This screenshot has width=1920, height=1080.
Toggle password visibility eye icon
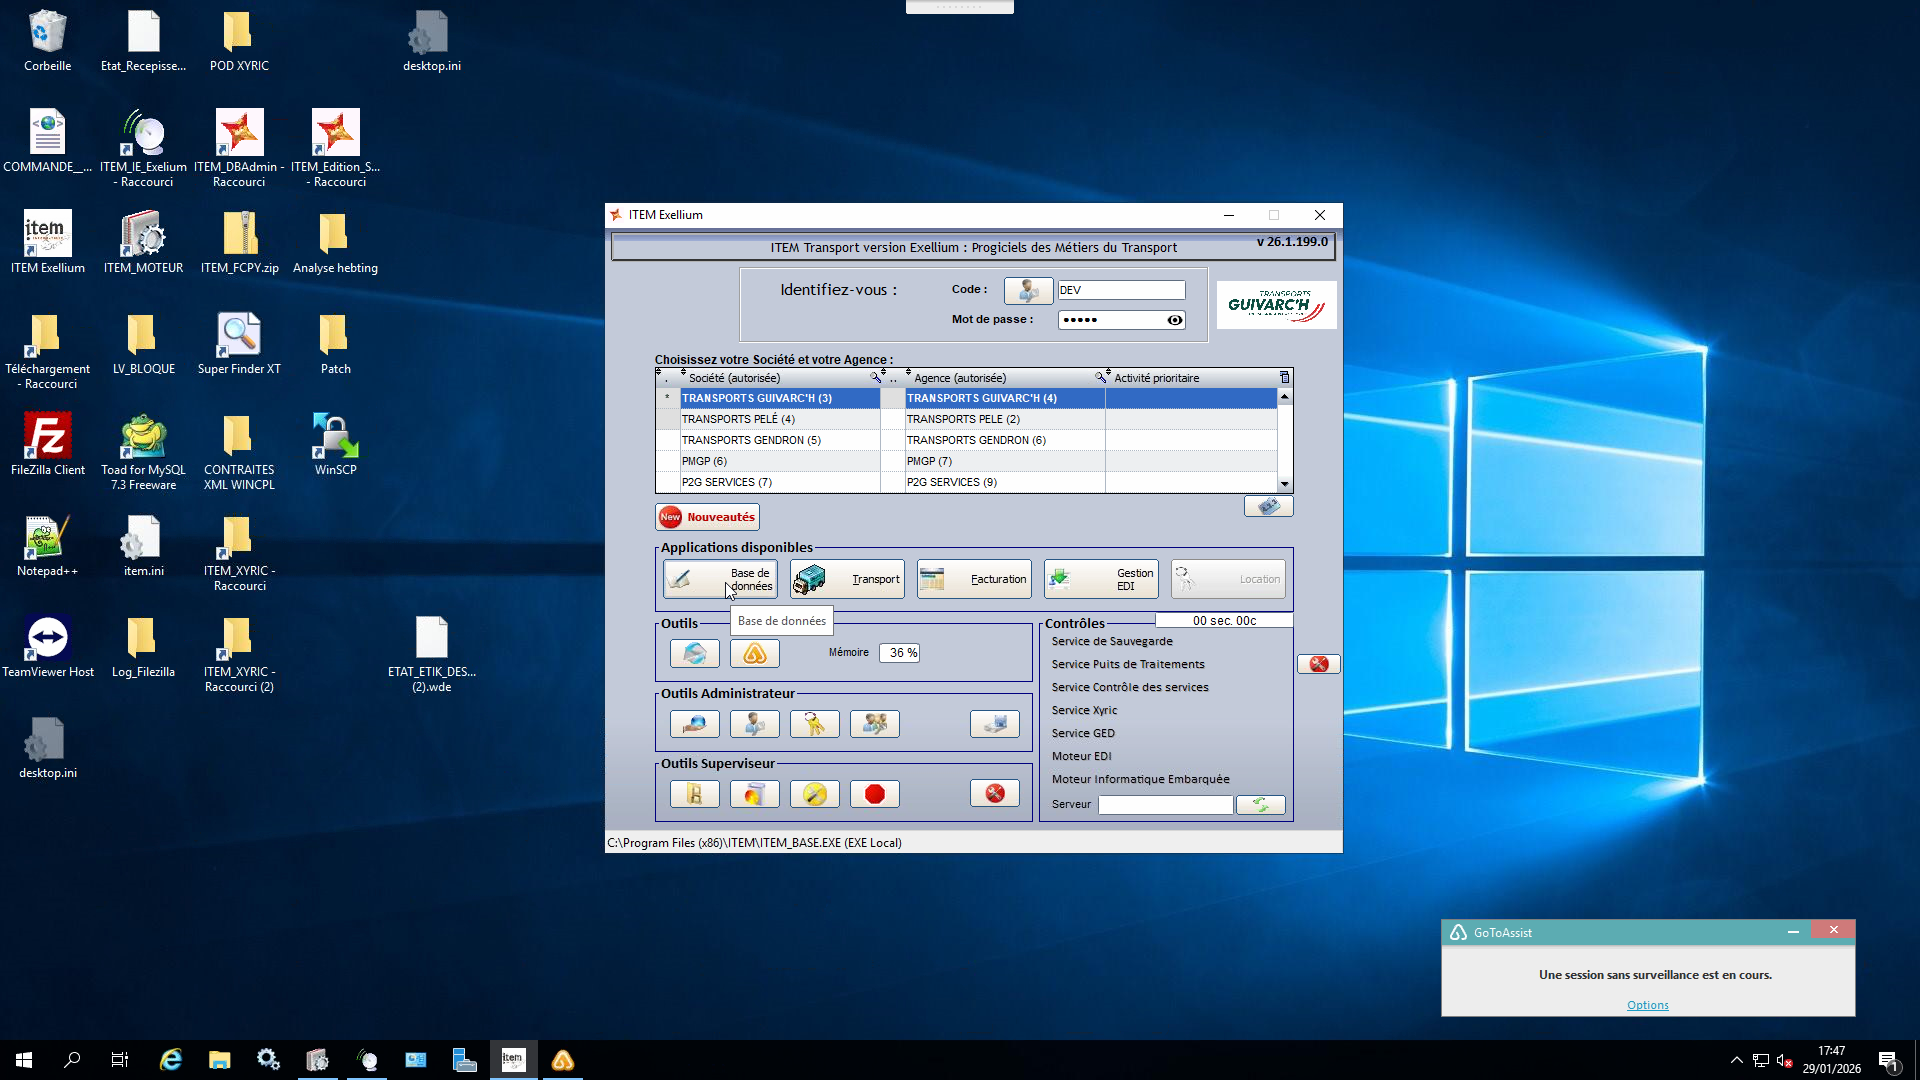(x=1175, y=320)
